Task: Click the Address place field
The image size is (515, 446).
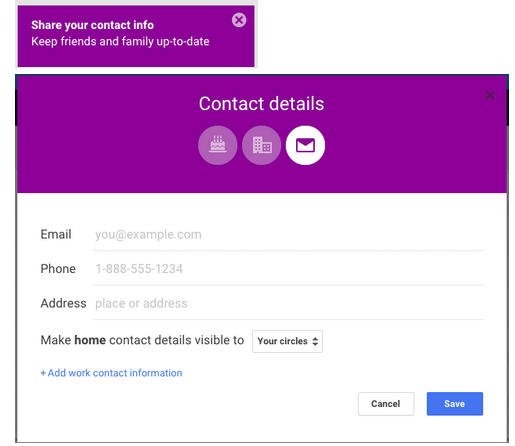Action: 288,303
